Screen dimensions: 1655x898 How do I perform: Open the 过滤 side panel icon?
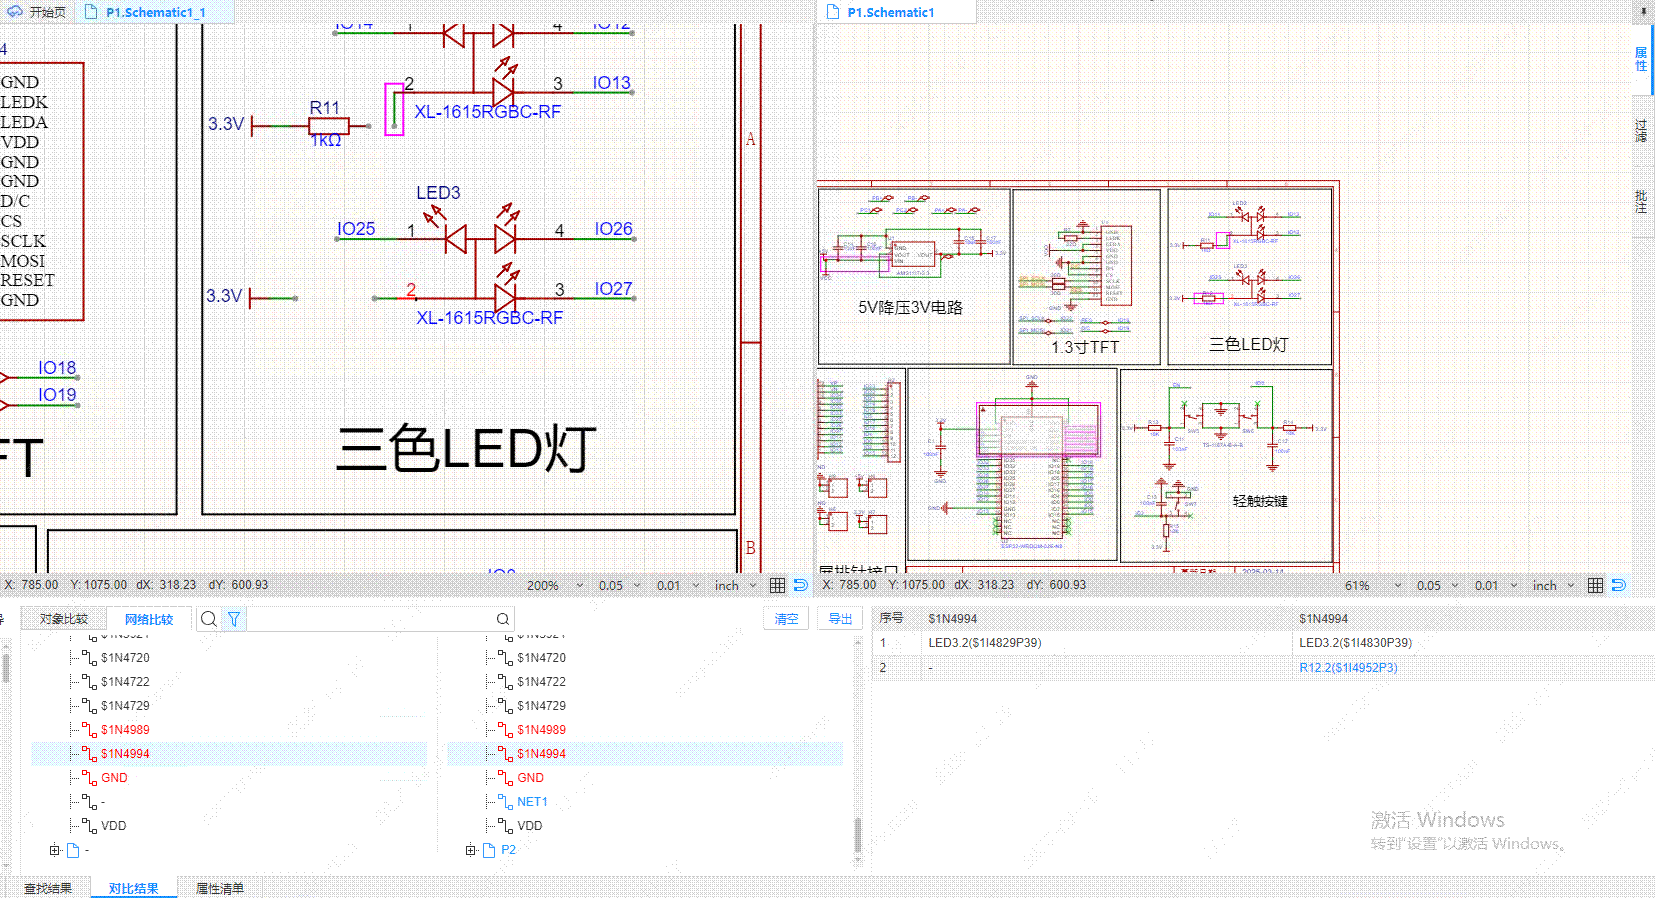click(1641, 131)
